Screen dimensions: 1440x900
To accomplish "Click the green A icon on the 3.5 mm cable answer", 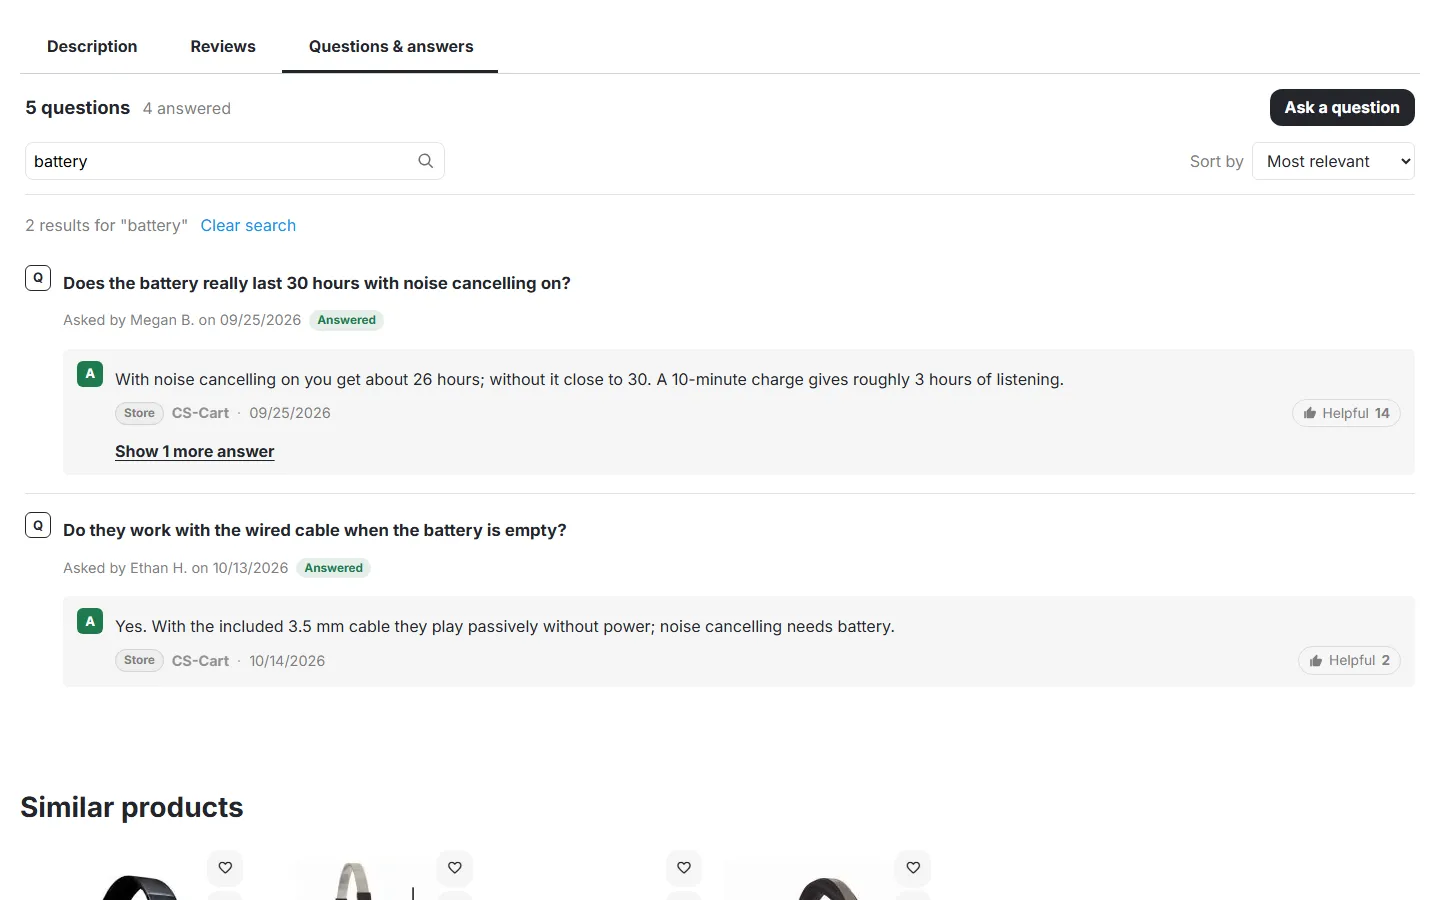I will click(x=90, y=621).
